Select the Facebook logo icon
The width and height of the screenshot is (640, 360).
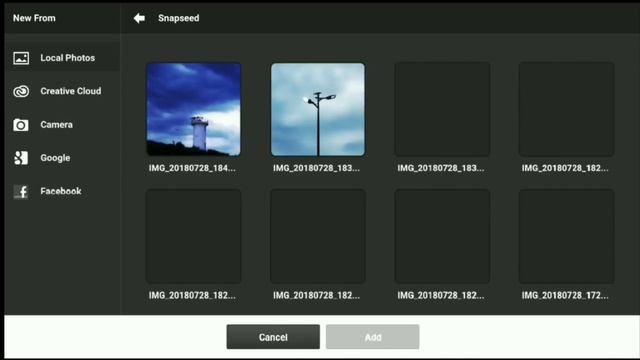click(21, 191)
